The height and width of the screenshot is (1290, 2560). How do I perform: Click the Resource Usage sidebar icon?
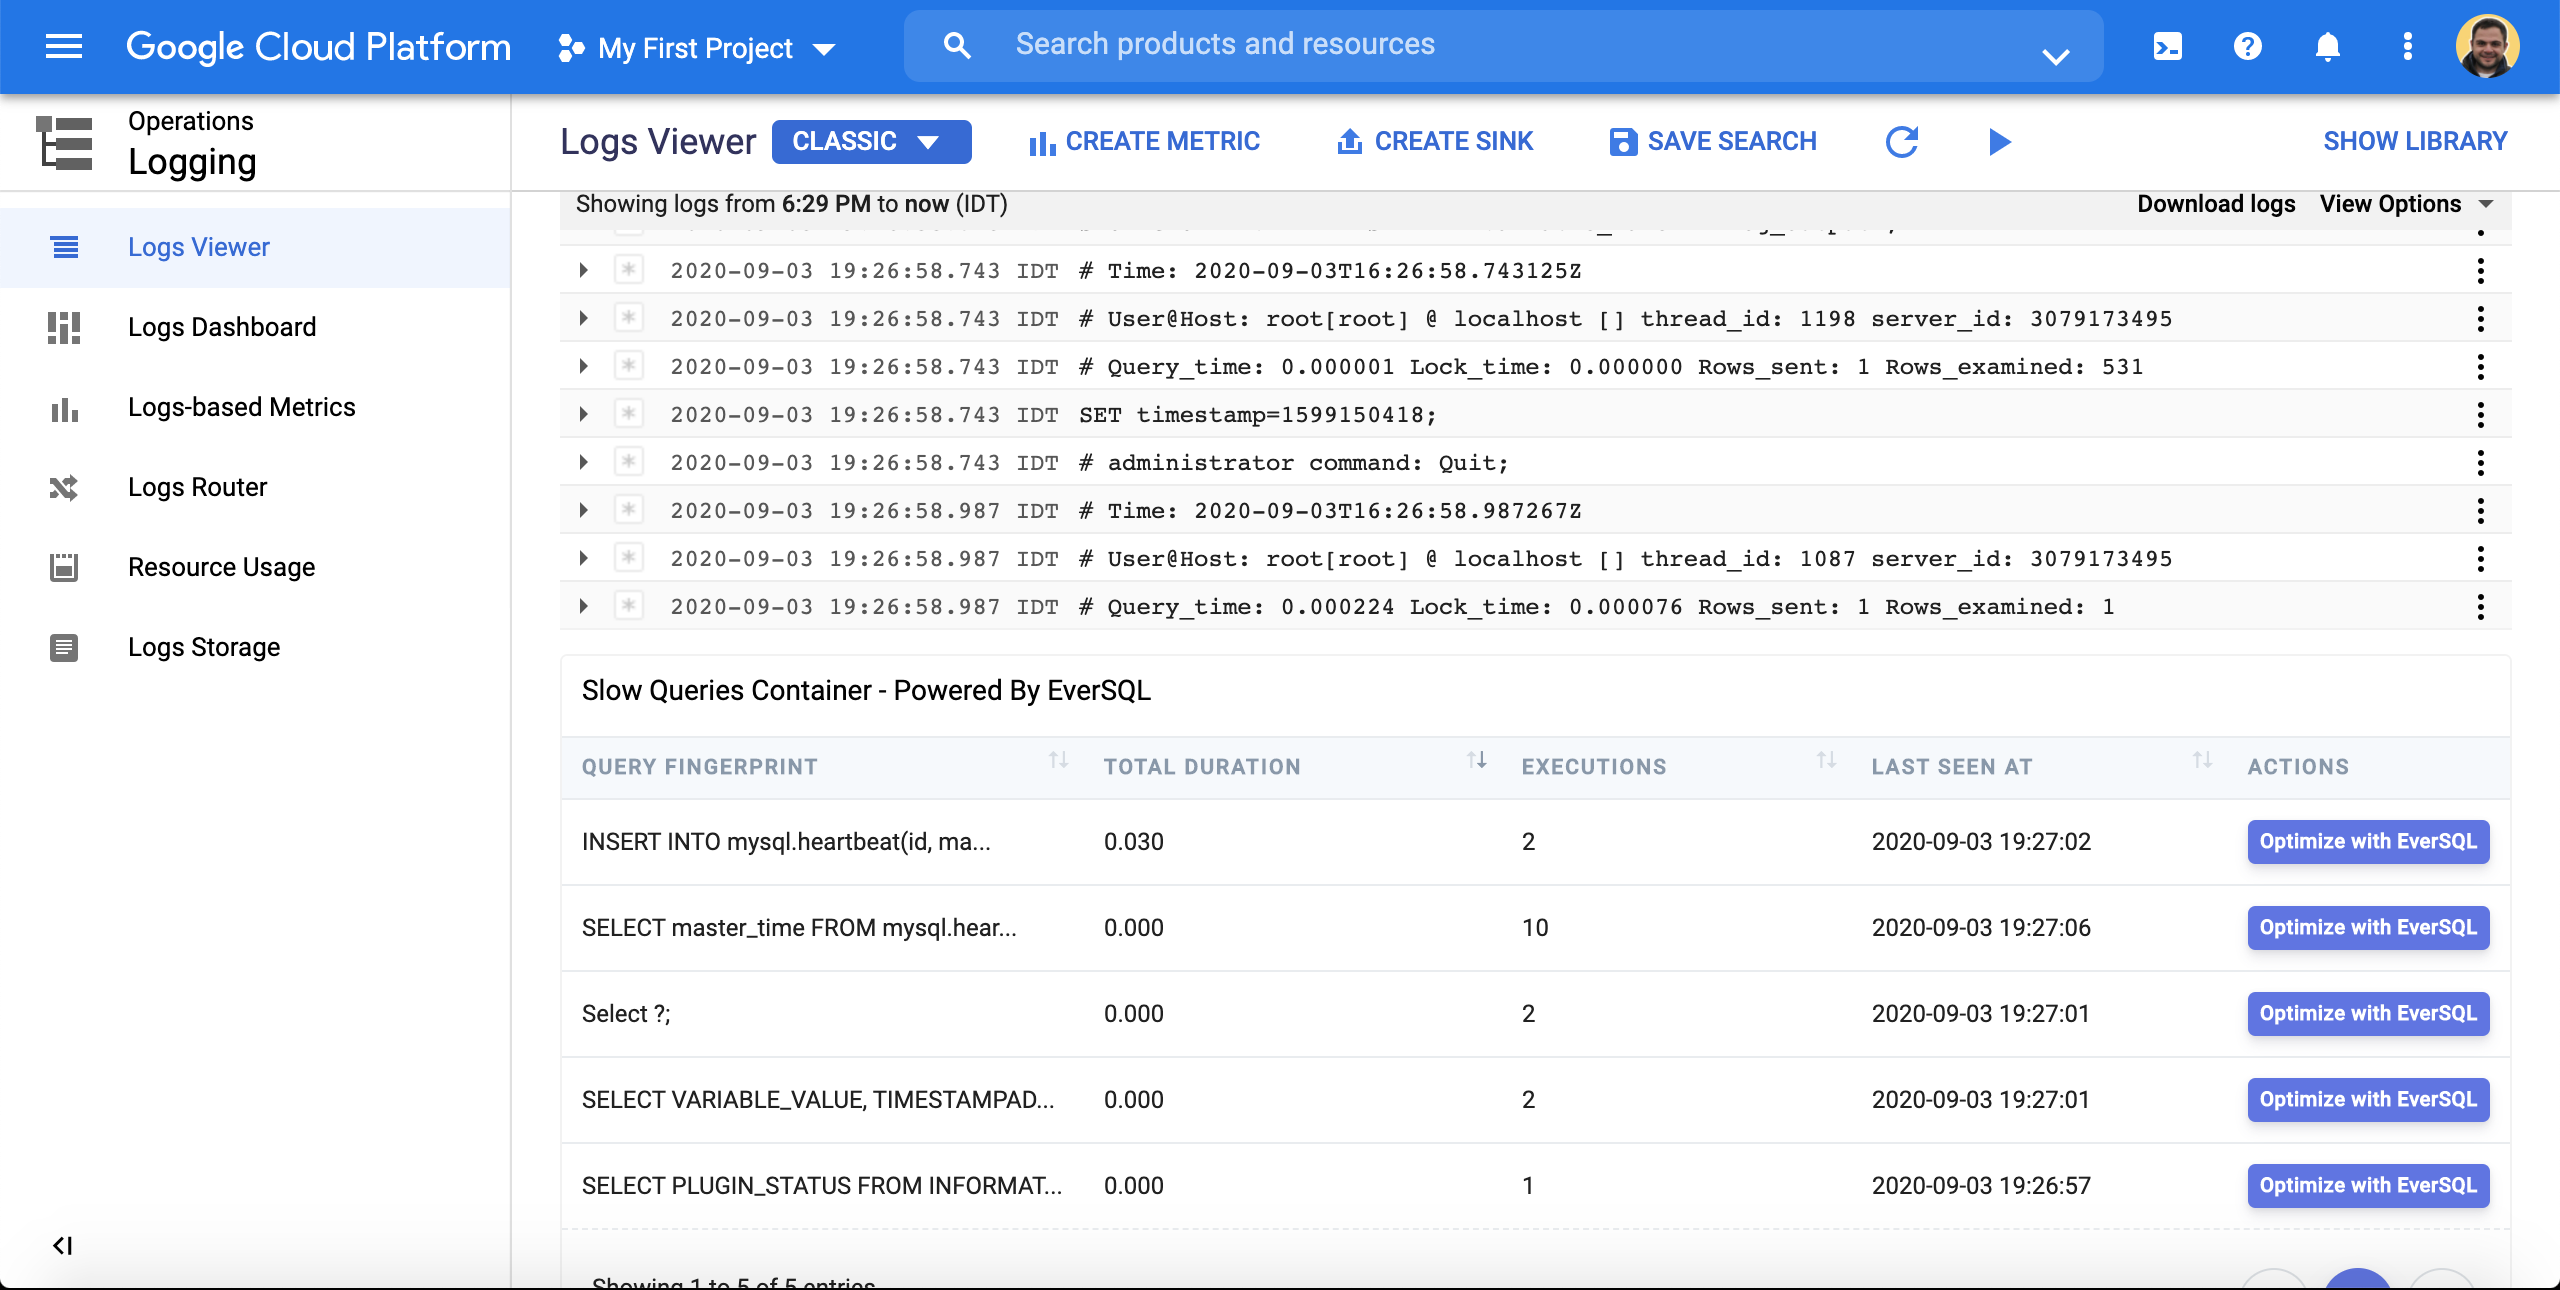(64, 567)
